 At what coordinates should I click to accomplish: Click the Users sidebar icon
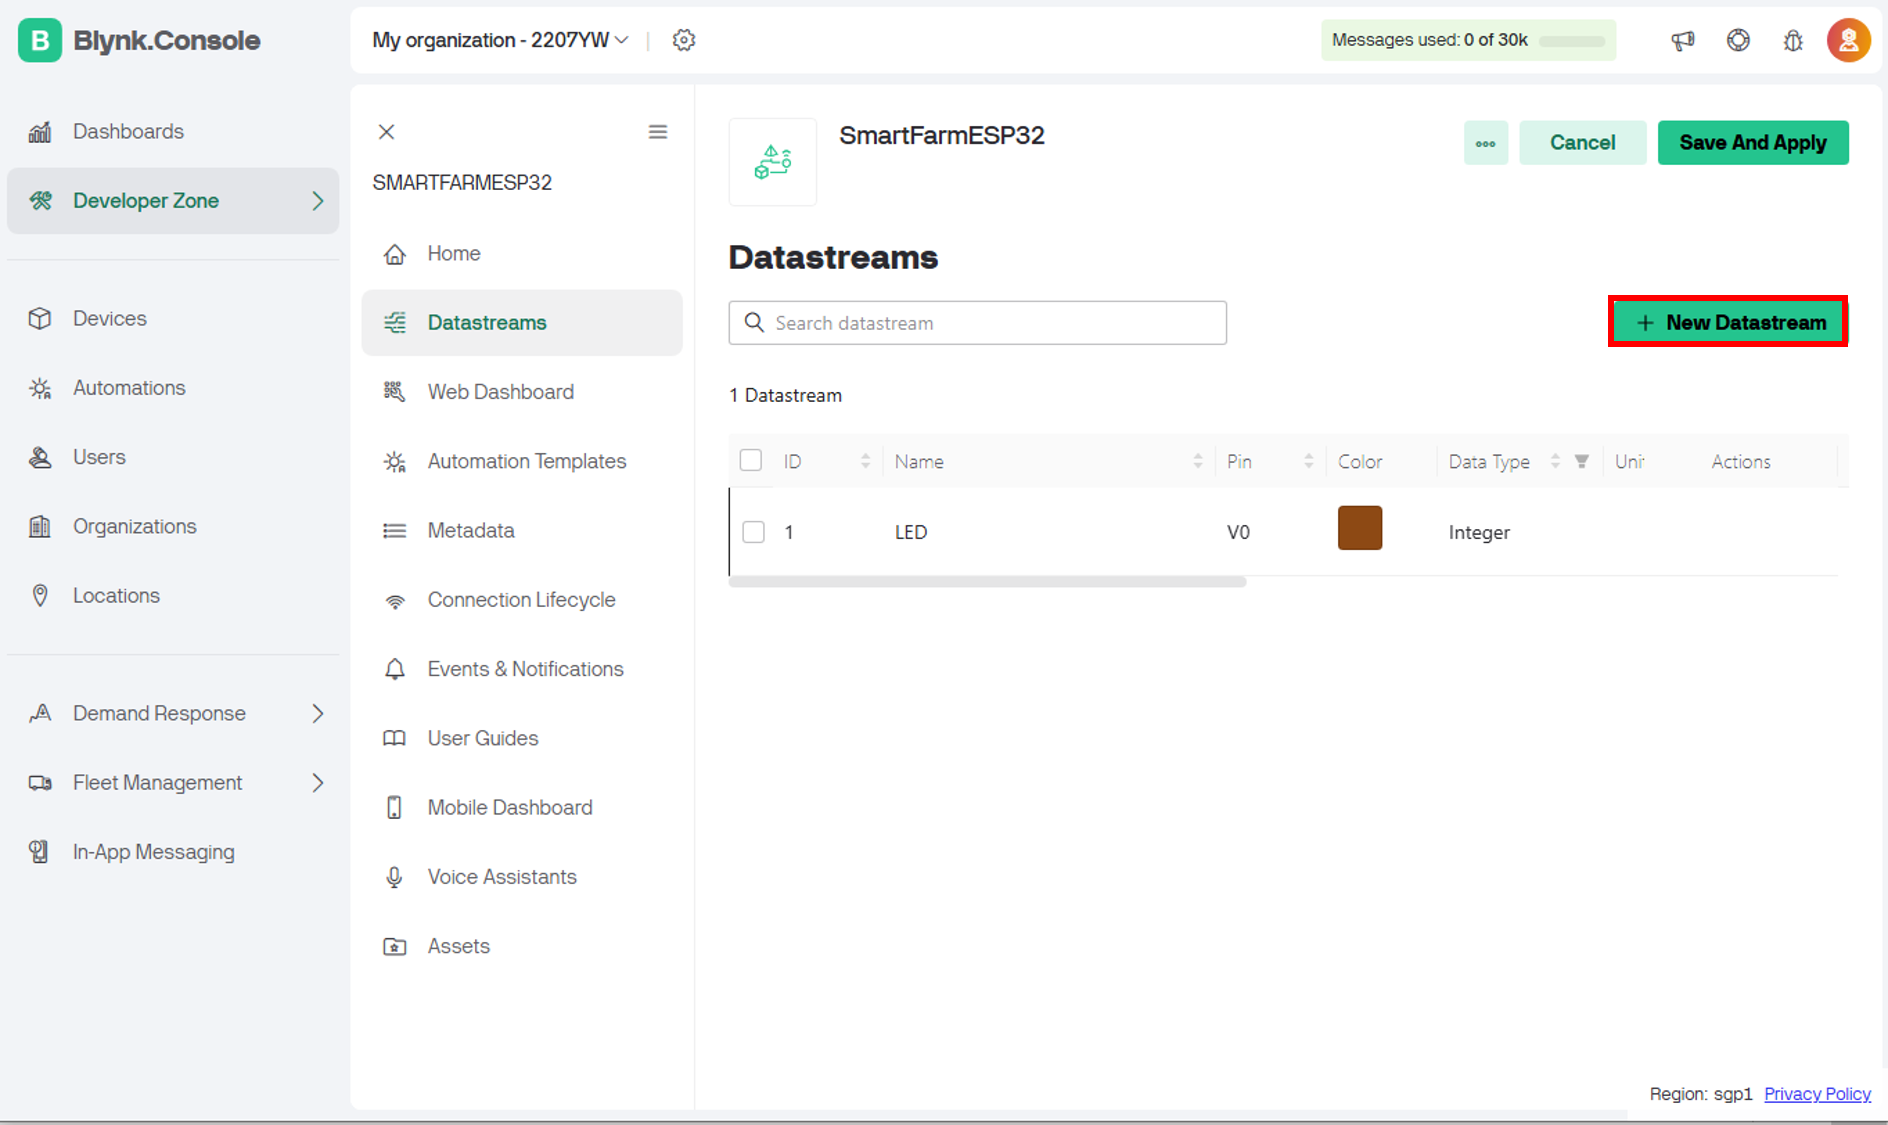[40, 457]
